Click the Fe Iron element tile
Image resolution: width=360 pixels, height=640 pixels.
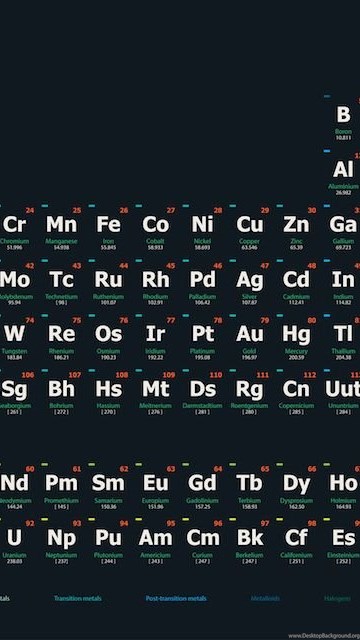109,229
